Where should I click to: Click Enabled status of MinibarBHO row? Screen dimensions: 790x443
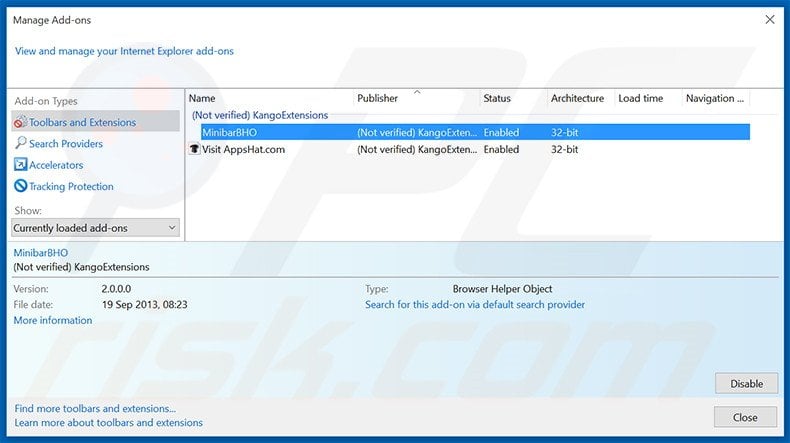click(x=501, y=133)
